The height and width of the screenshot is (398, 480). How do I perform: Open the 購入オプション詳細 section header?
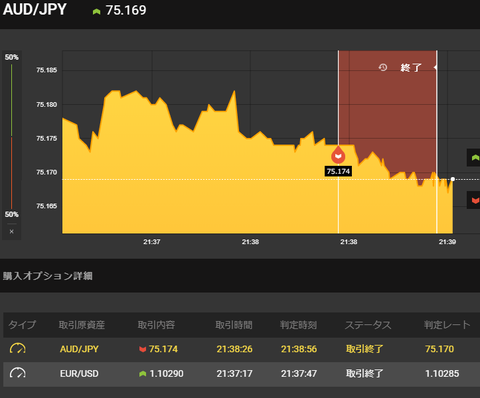tap(48, 276)
